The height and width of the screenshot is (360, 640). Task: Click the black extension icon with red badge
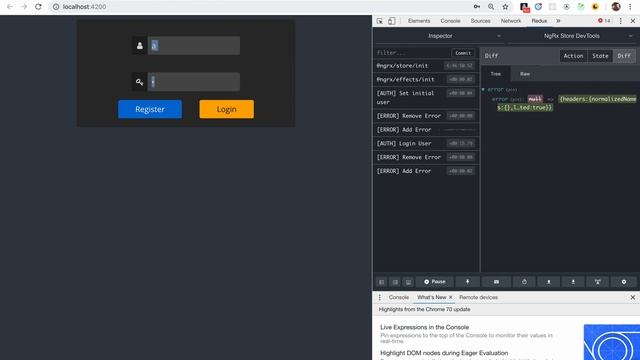click(524, 7)
